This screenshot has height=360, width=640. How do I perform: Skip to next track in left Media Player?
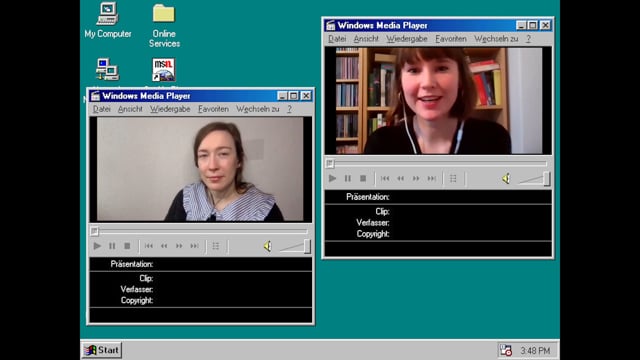(x=194, y=246)
